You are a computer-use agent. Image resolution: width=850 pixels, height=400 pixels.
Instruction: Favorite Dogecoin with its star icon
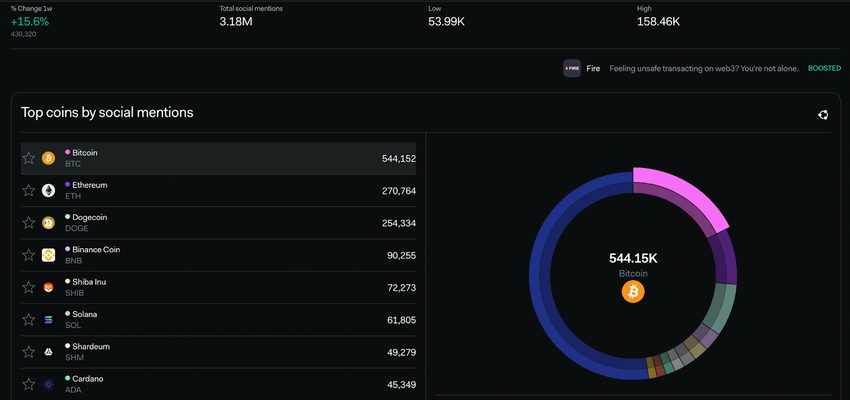pos(29,223)
